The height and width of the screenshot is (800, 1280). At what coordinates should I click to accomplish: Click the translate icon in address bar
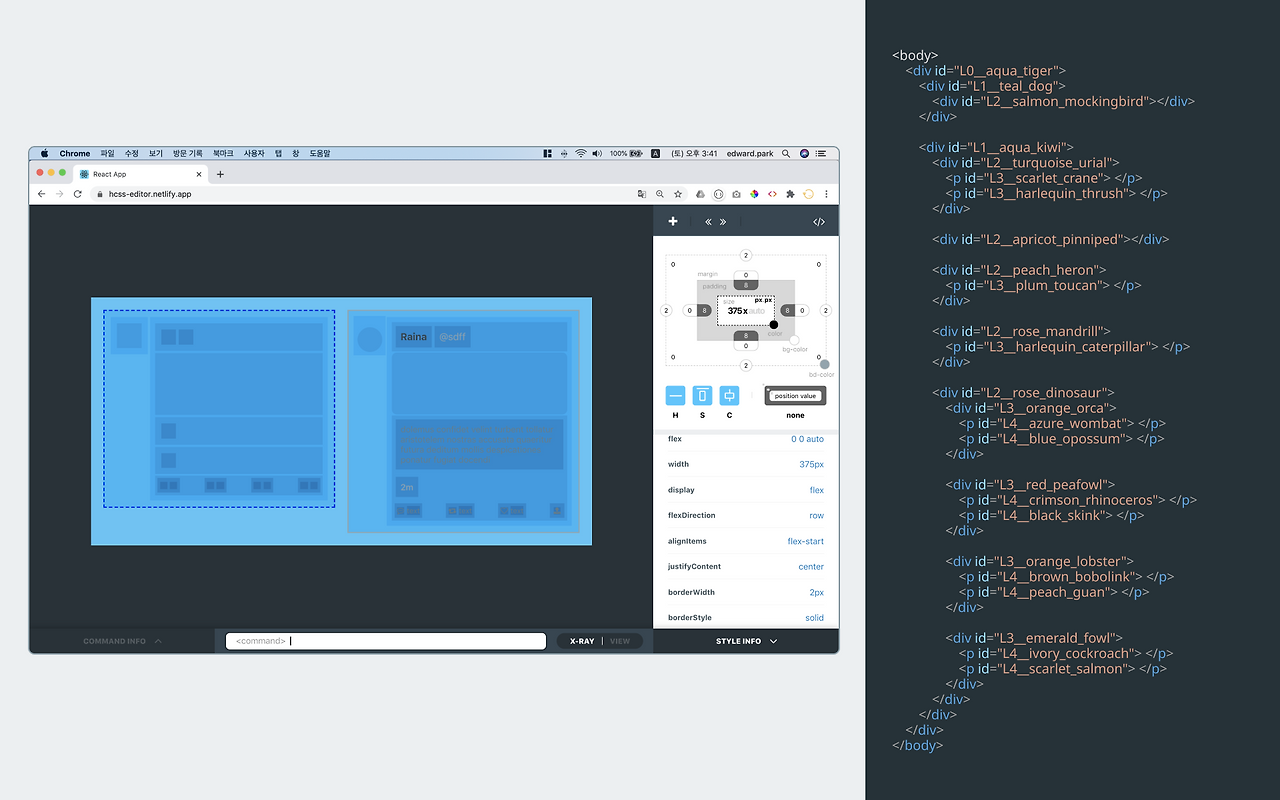coord(642,194)
